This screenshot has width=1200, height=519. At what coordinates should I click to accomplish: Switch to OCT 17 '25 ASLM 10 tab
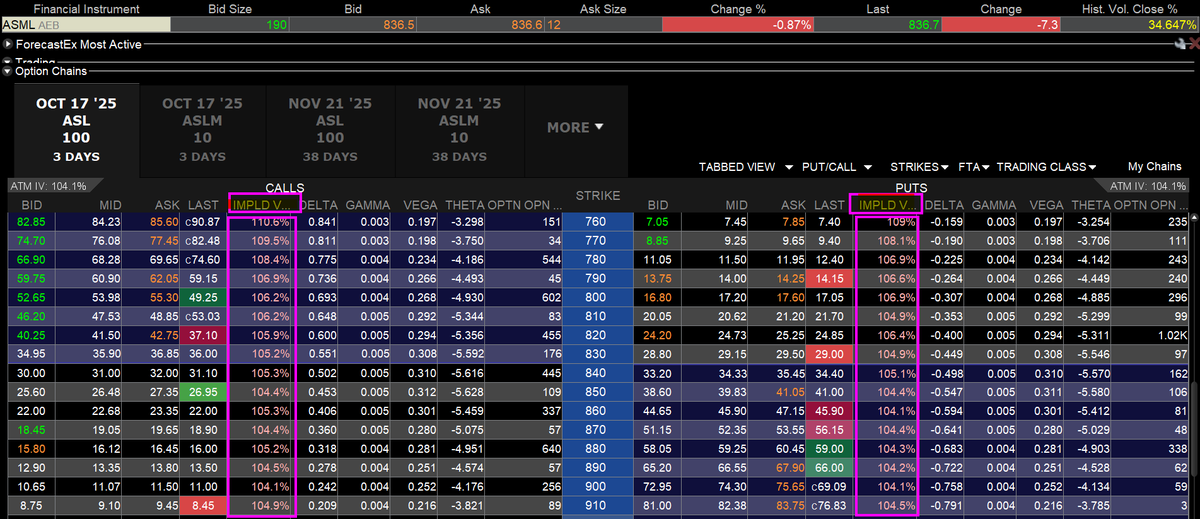[202, 130]
